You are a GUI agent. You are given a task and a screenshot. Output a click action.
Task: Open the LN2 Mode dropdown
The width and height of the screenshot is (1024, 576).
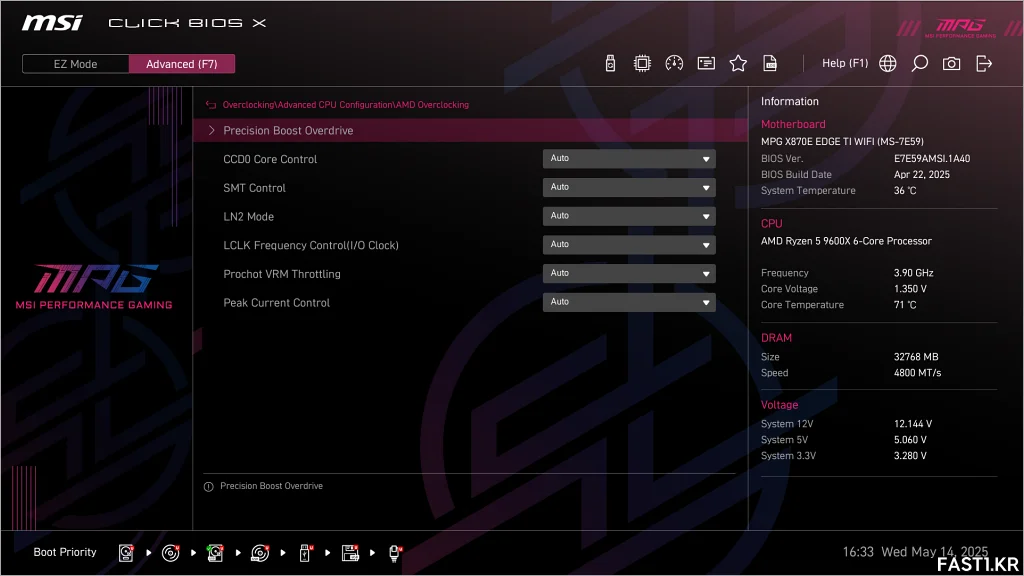(629, 216)
